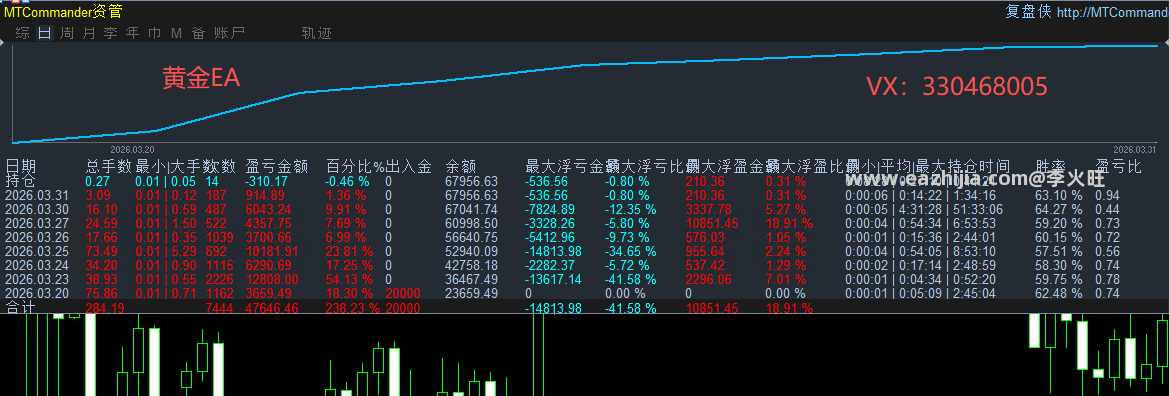Select the 2026.03.27 date row
Viewport: 1169px width, 396px height.
click(x=37, y=223)
